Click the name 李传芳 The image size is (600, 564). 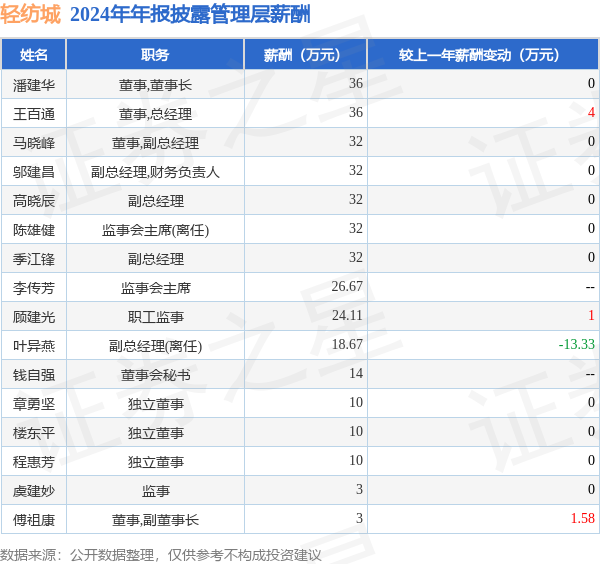34,288
